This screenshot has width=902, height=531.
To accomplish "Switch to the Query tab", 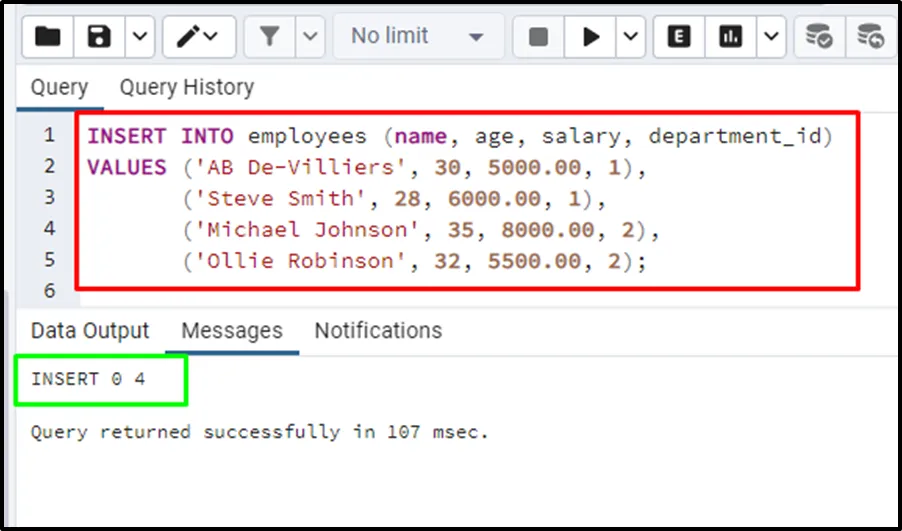I will (x=59, y=87).
